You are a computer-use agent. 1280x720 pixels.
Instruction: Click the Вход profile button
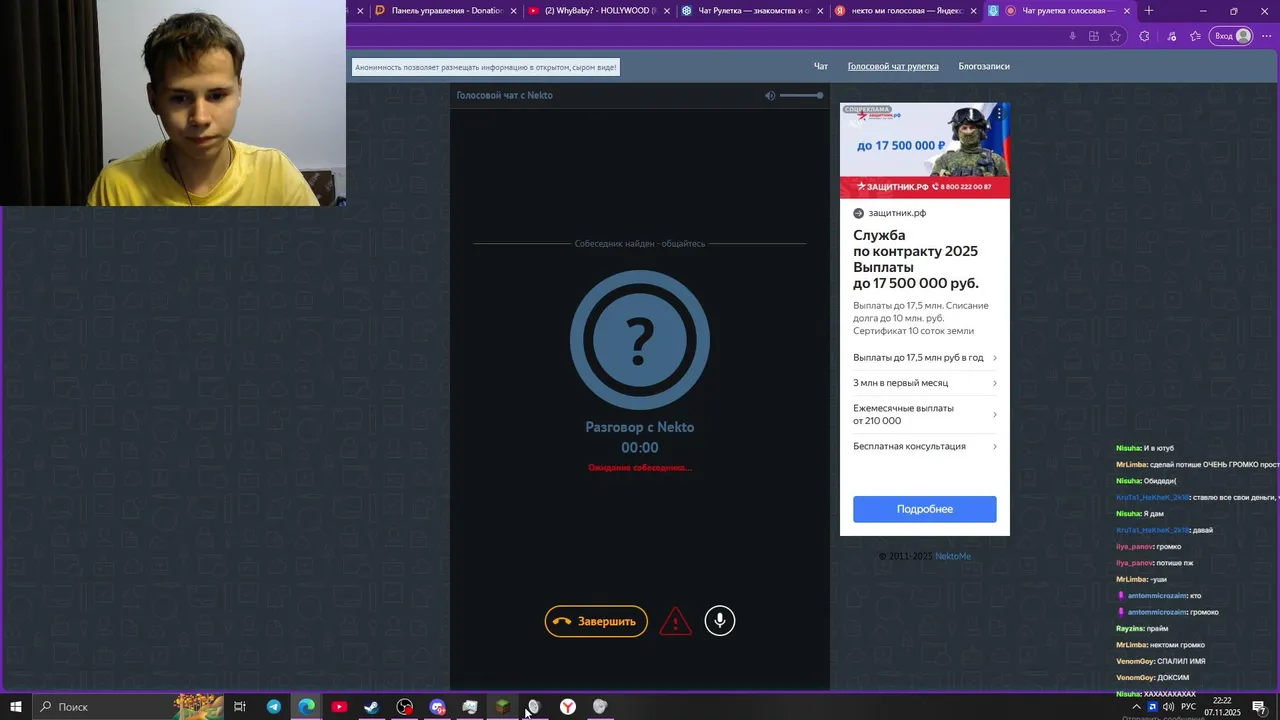tap(1231, 36)
